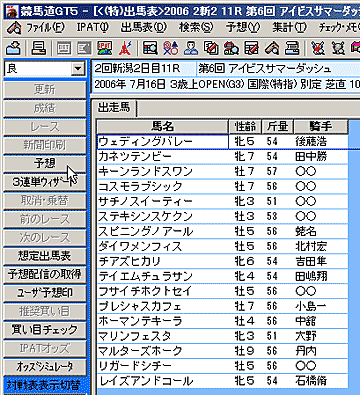The height and width of the screenshot is (395, 360).
Task: Click the 対戦表表示切替 button
Action: pos(45,385)
